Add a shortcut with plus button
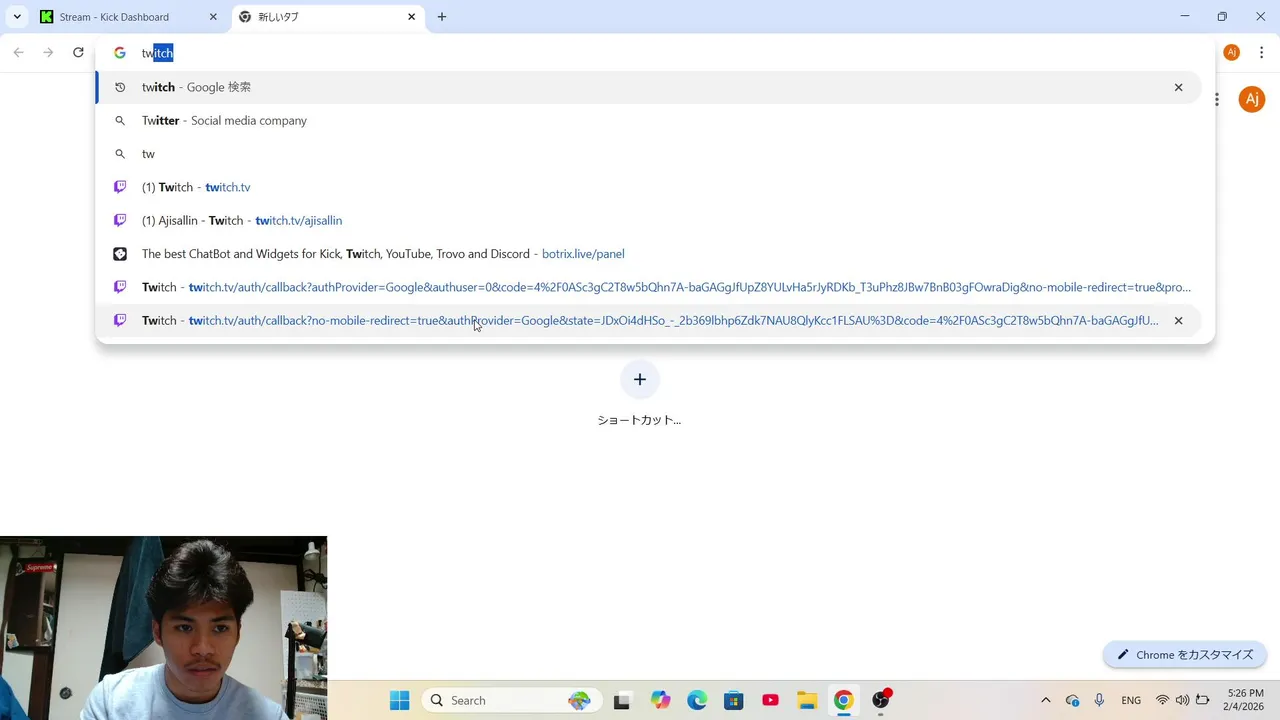1280x720 pixels. (x=640, y=379)
